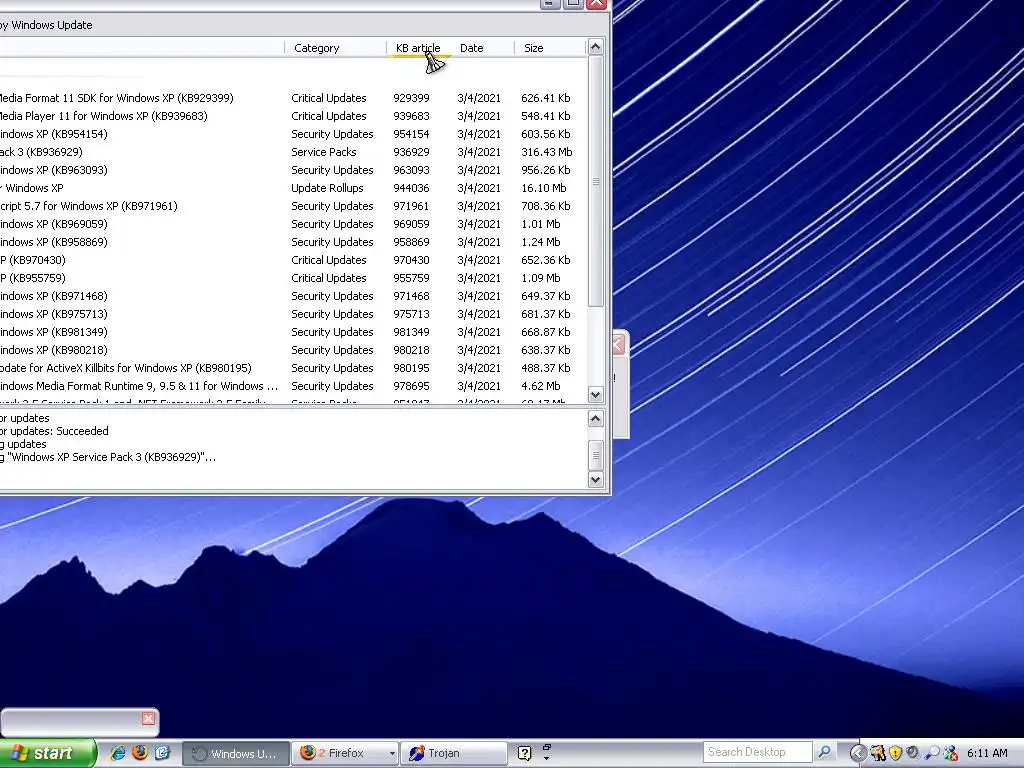This screenshot has width=1024, height=768.
Task: Click KB article number 954154
Action: [411, 134]
